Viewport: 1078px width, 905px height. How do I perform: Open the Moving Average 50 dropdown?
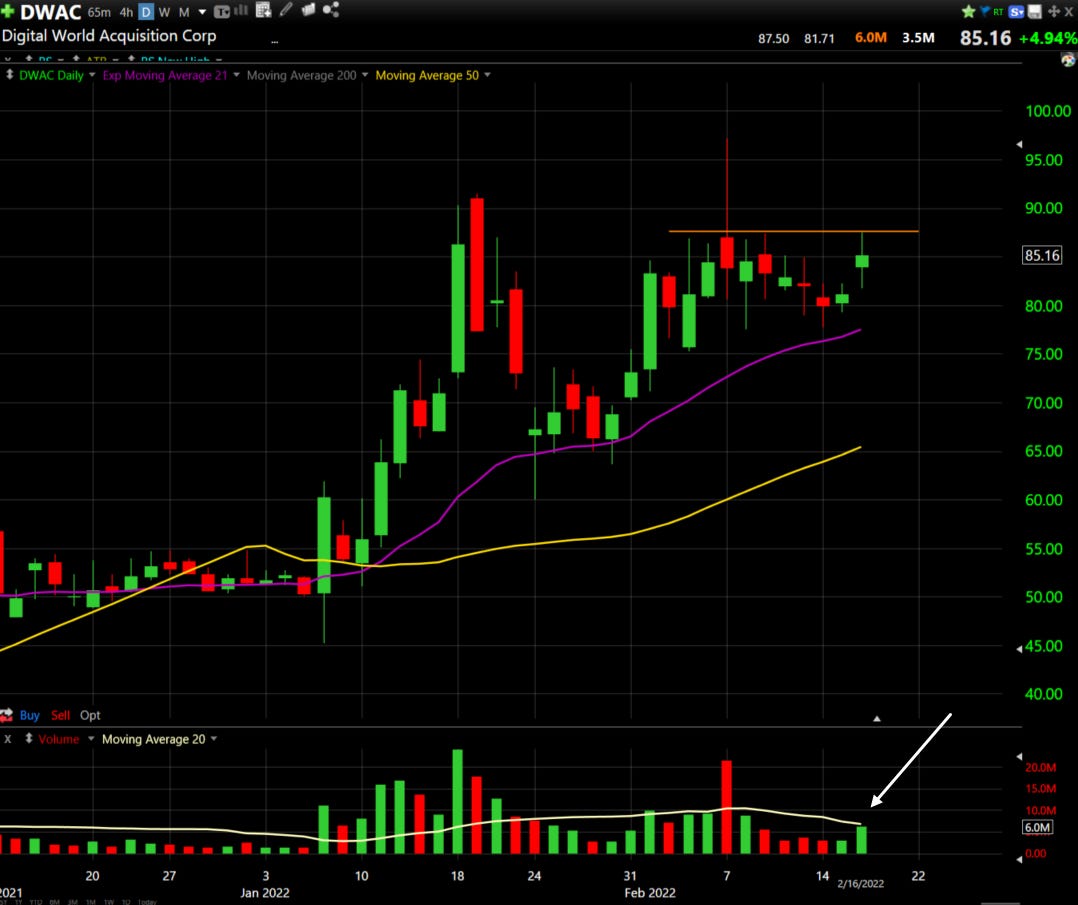(x=487, y=75)
